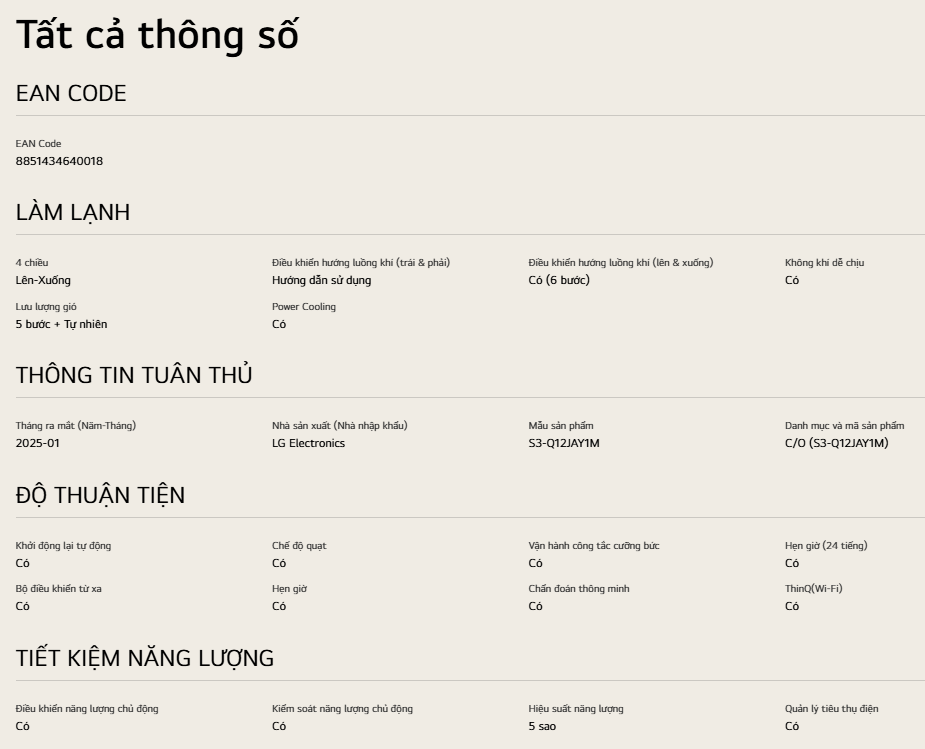Click the ThinQ(Wi-Fi) label
925x749 pixels.
813,589
